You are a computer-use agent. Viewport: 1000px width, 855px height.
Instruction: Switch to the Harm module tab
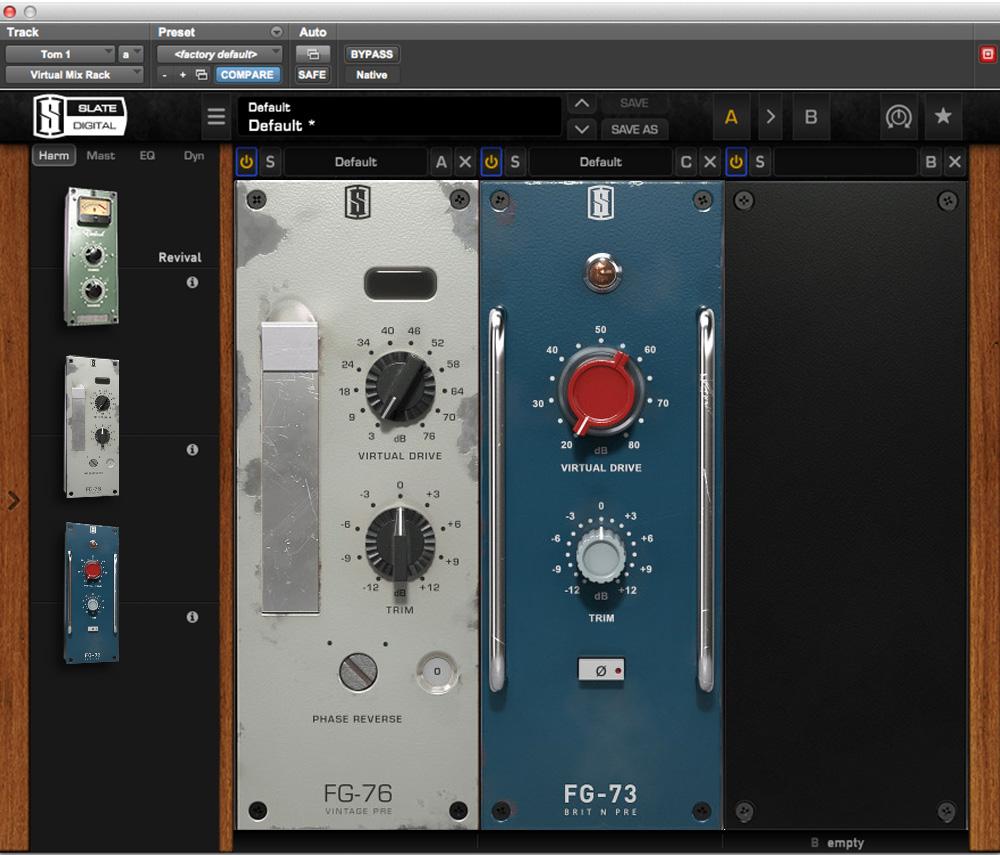pyautogui.click(x=54, y=156)
